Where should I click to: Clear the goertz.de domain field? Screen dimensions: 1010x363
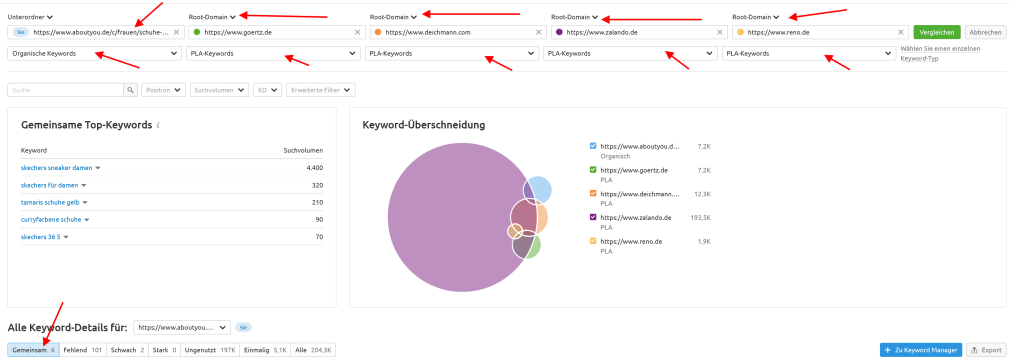pyautogui.click(x=357, y=32)
